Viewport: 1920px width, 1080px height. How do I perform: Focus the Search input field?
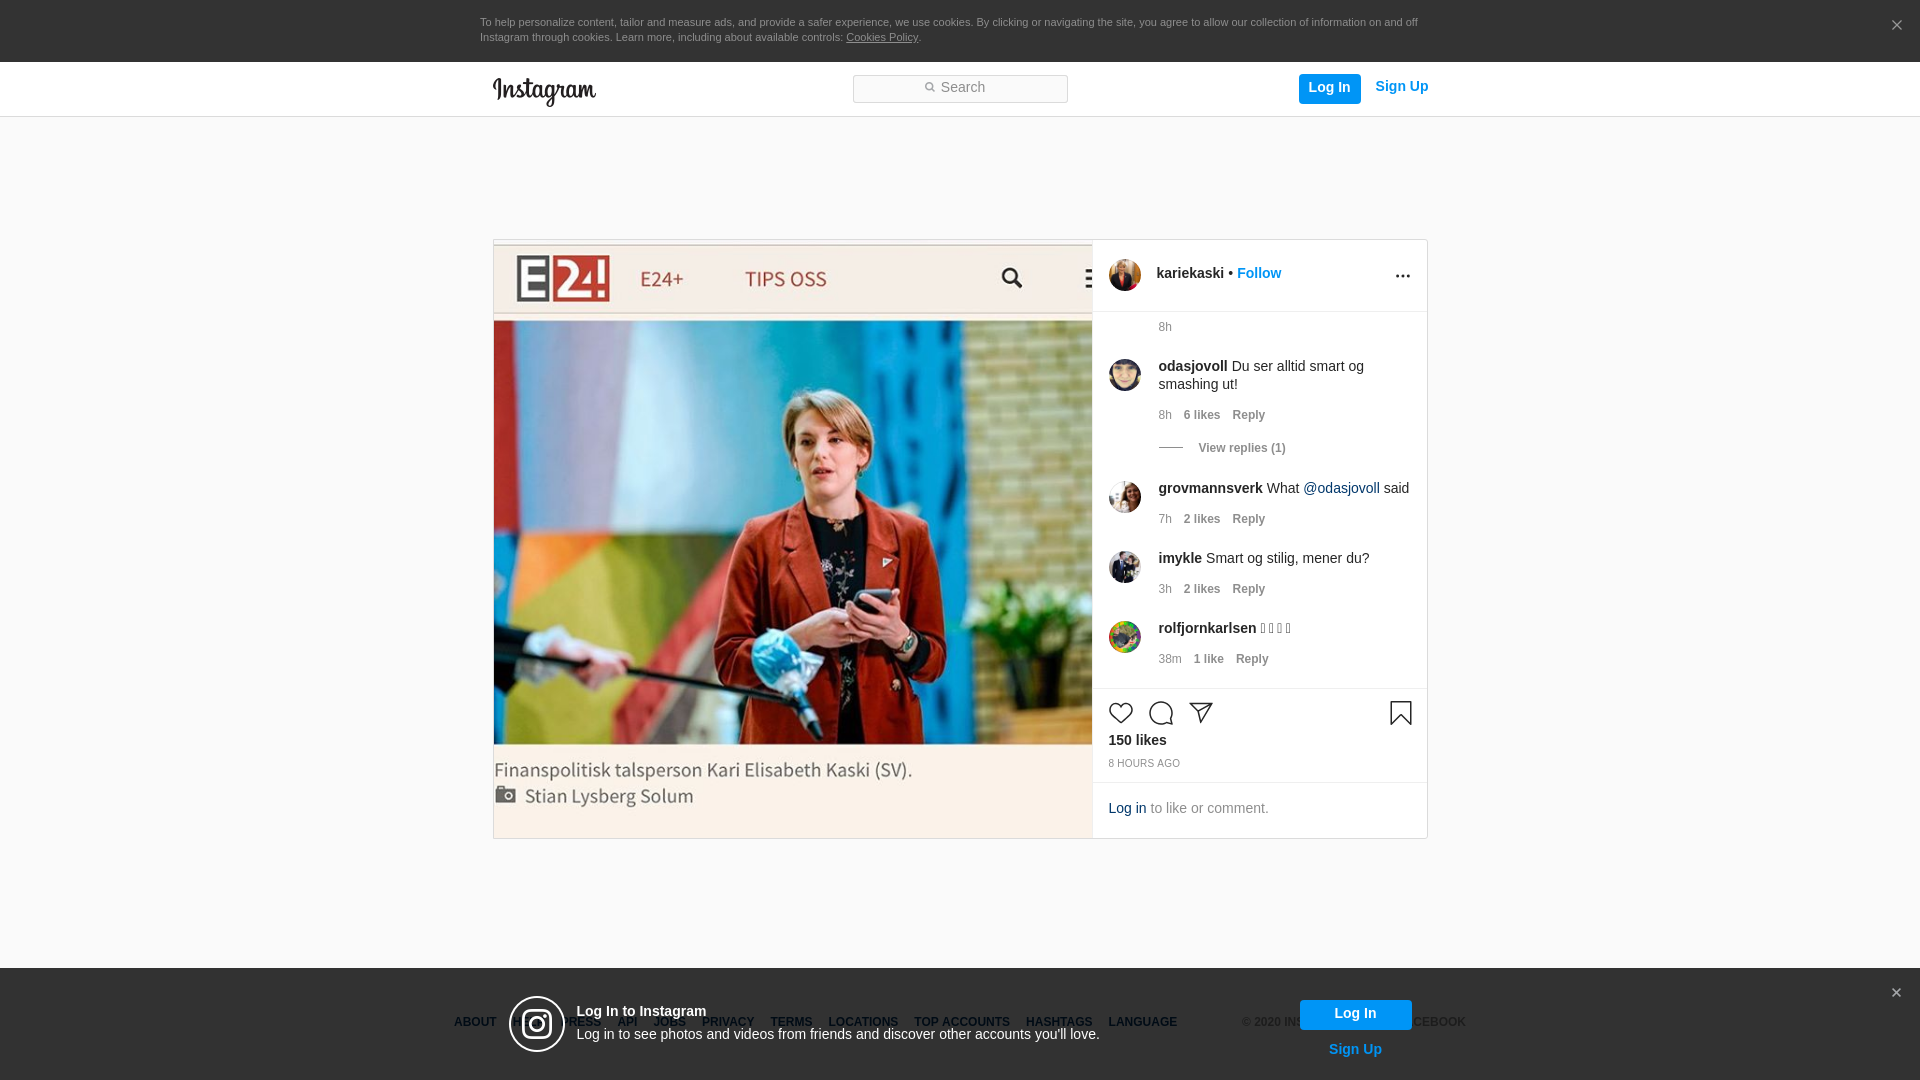(960, 89)
